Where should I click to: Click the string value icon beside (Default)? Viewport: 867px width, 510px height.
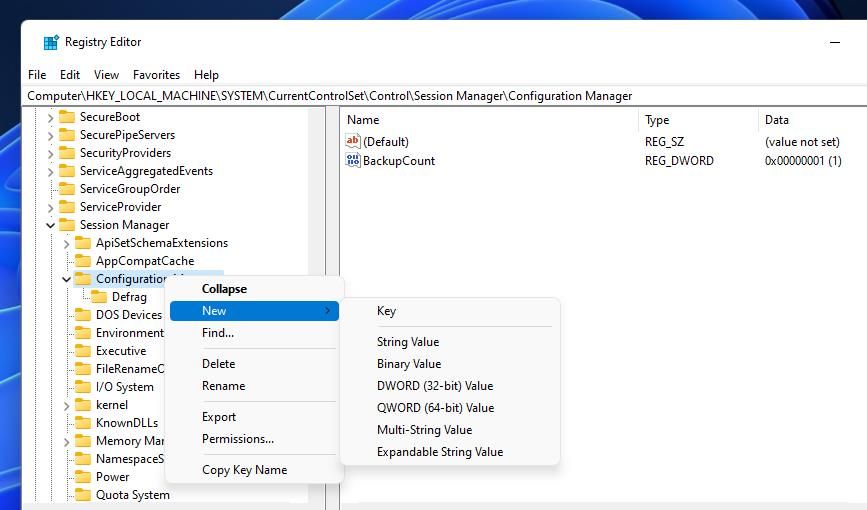click(353, 141)
